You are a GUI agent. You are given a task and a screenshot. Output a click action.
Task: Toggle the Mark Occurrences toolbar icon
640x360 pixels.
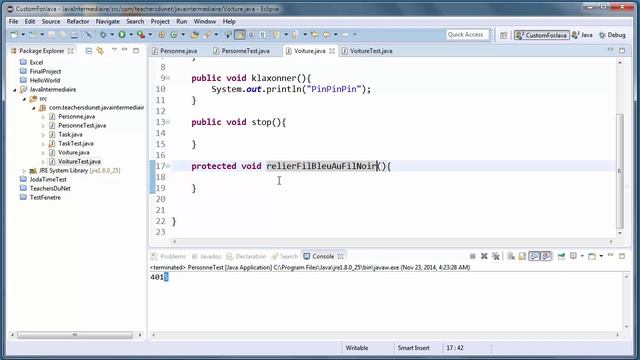click(x=240, y=35)
